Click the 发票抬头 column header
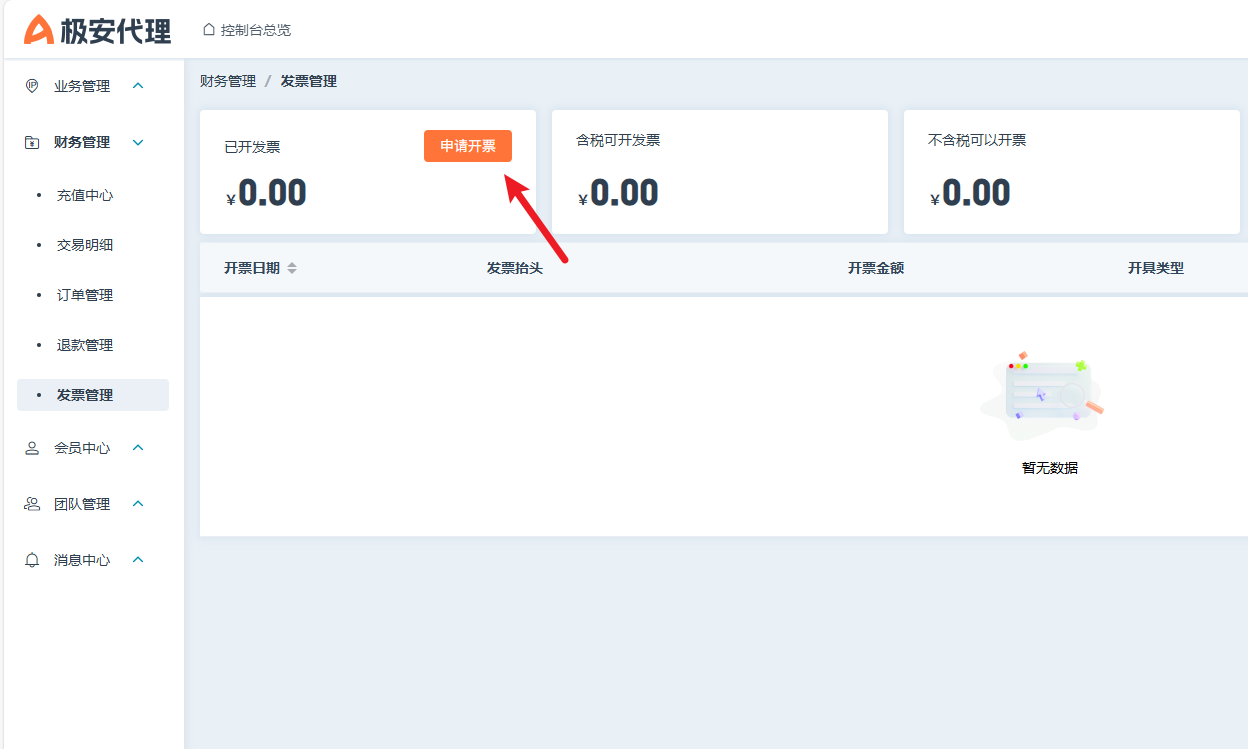Viewport: 1248px width, 749px height. tap(514, 268)
